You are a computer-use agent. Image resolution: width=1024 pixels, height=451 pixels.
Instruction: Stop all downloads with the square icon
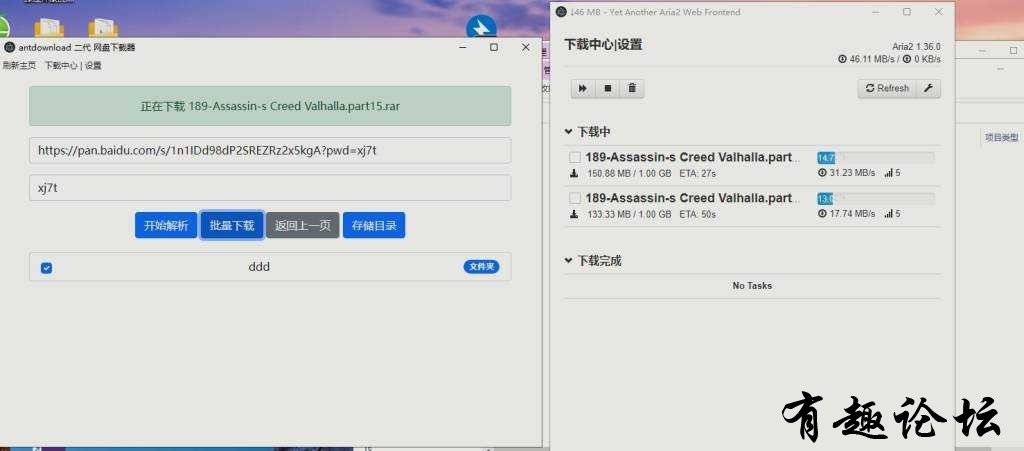coord(607,88)
